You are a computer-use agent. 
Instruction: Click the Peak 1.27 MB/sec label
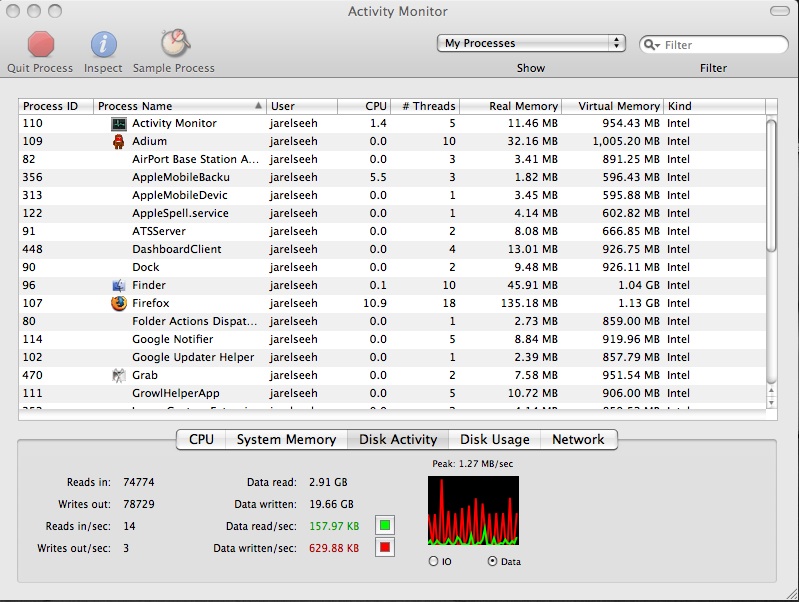click(x=472, y=464)
